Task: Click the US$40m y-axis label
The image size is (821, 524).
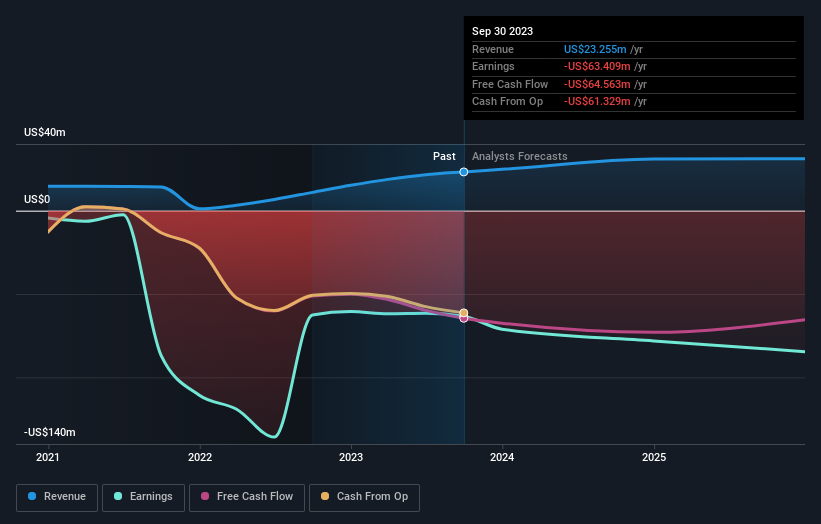Action: pyautogui.click(x=45, y=132)
